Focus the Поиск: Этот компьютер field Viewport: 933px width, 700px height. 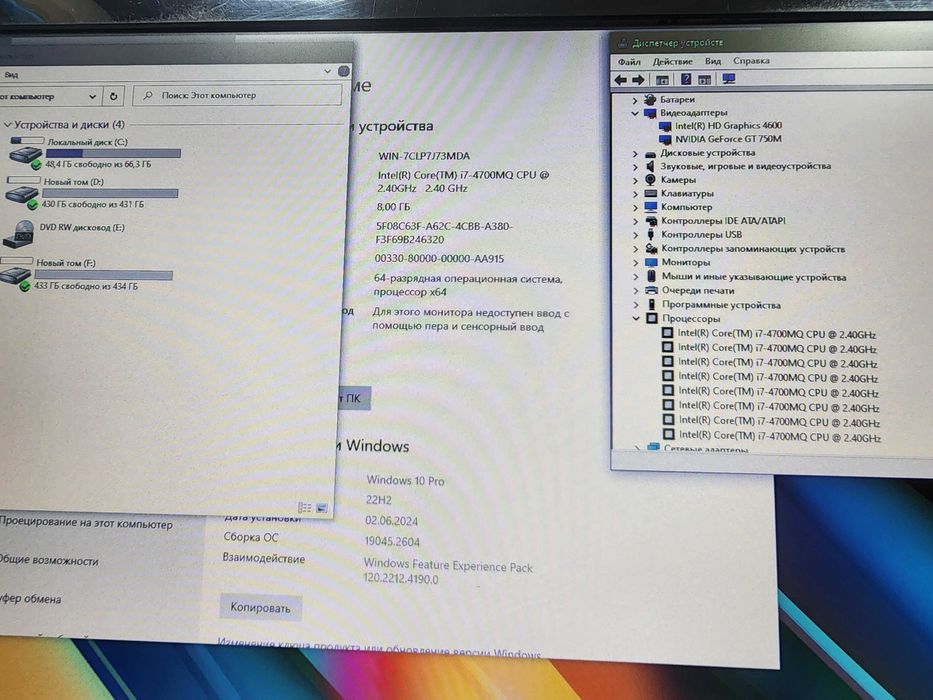tap(237, 95)
